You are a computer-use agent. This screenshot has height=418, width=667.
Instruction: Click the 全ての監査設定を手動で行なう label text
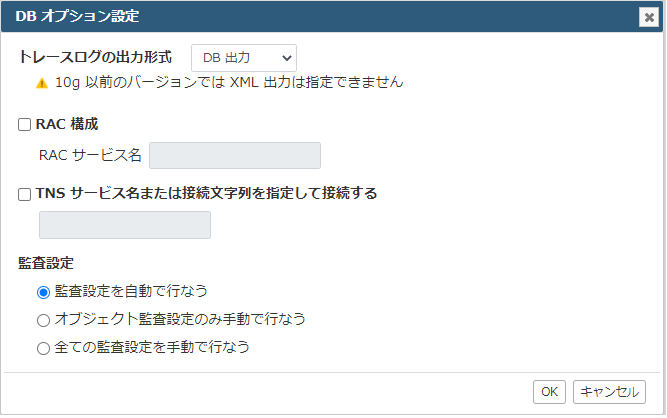(152, 347)
